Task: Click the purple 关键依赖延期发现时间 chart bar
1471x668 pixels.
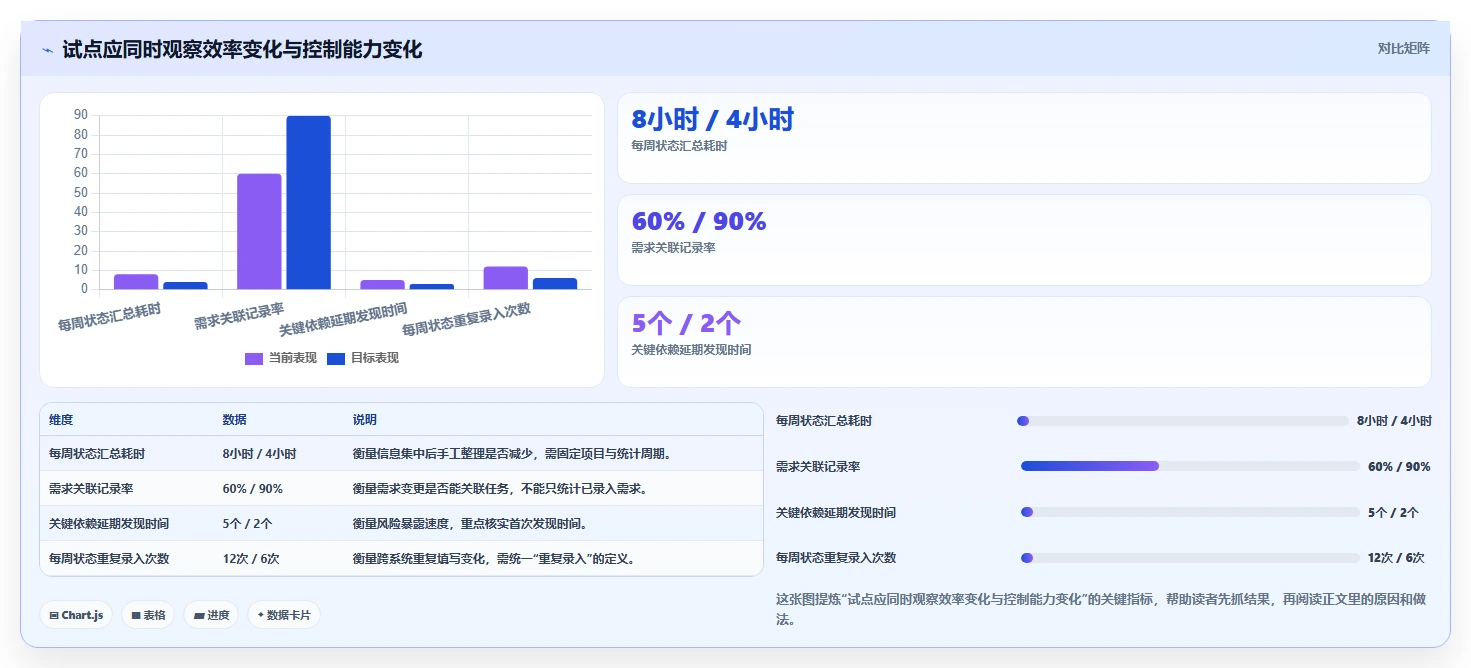Action: click(382, 285)
